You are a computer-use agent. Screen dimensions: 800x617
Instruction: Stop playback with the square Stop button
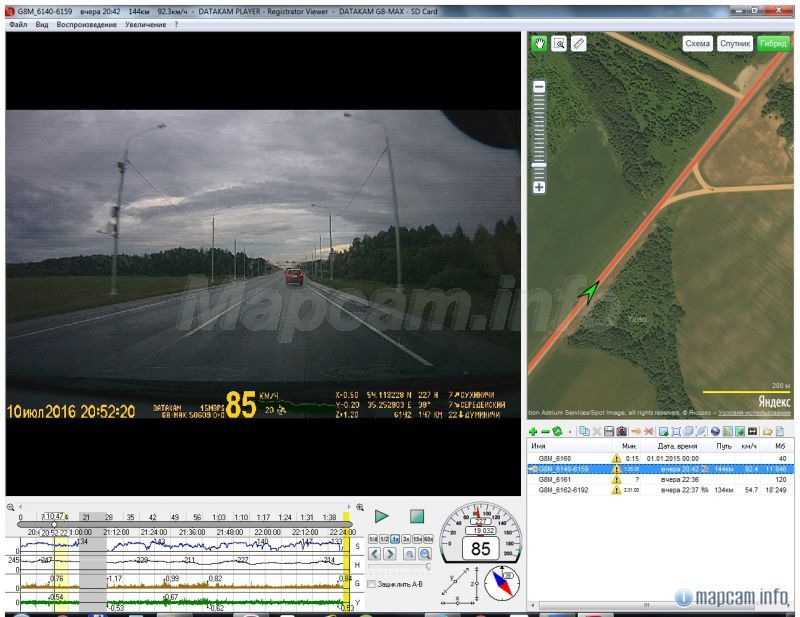tap(417, 516)
